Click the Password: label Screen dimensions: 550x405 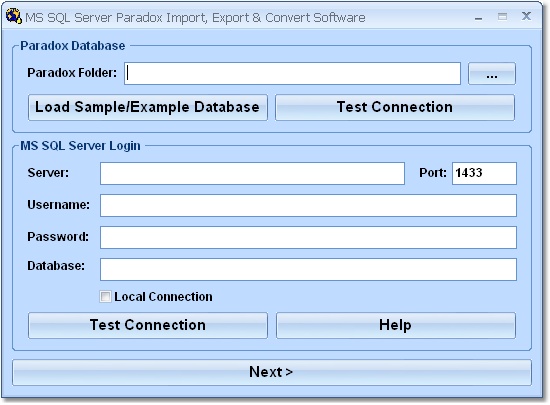(58, 237)
